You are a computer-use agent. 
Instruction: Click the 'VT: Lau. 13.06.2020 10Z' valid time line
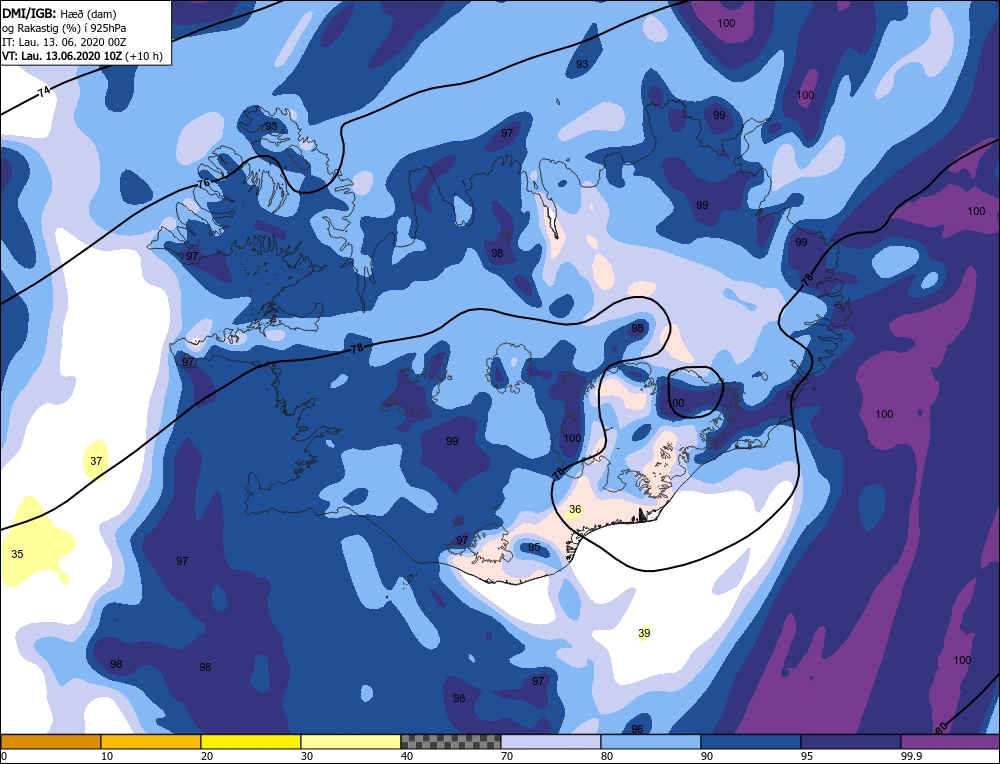[82, 56]
